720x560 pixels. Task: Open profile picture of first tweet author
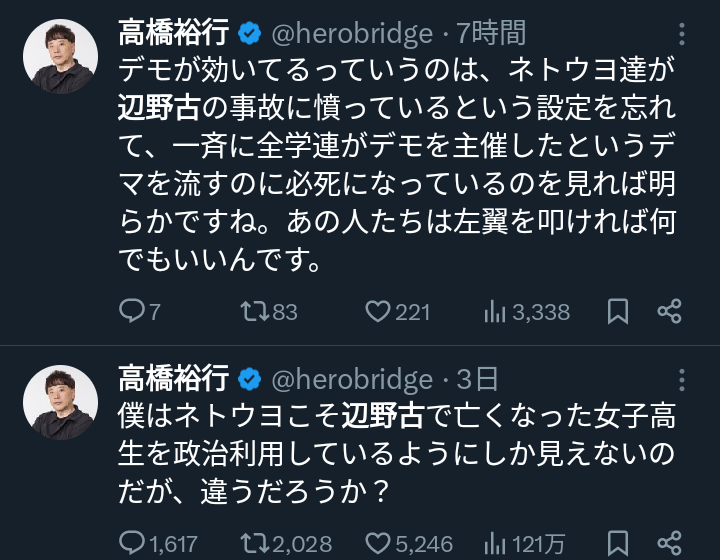60,57
